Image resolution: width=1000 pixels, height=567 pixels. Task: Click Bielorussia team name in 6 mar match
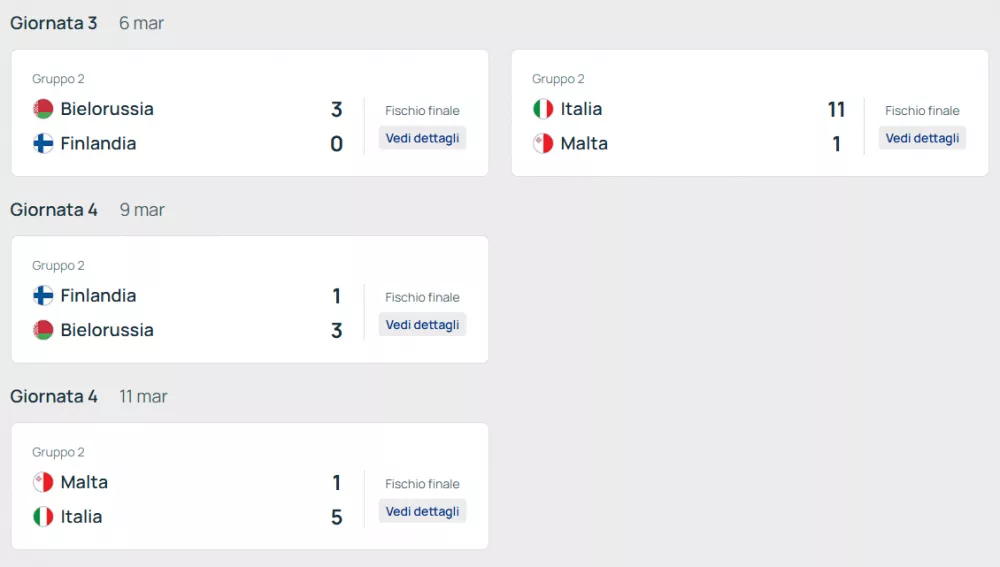(107, 109)
